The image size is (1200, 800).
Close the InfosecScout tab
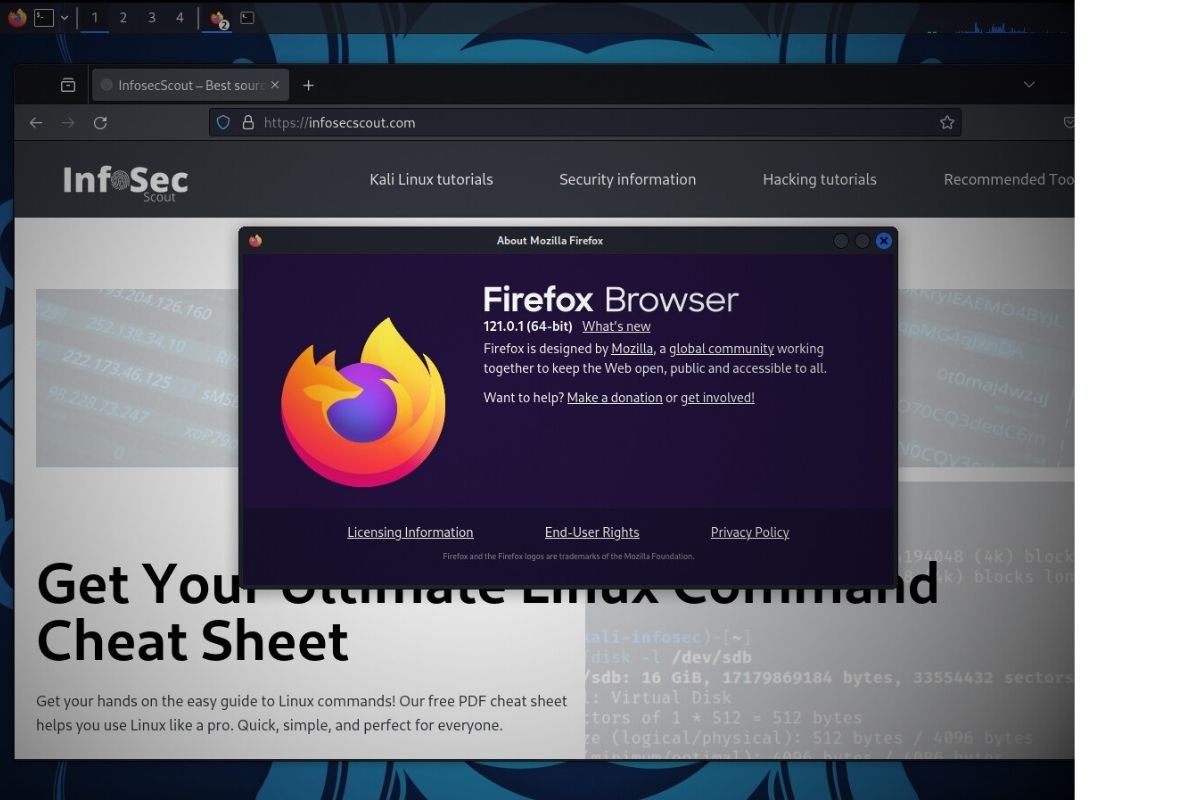275,85
